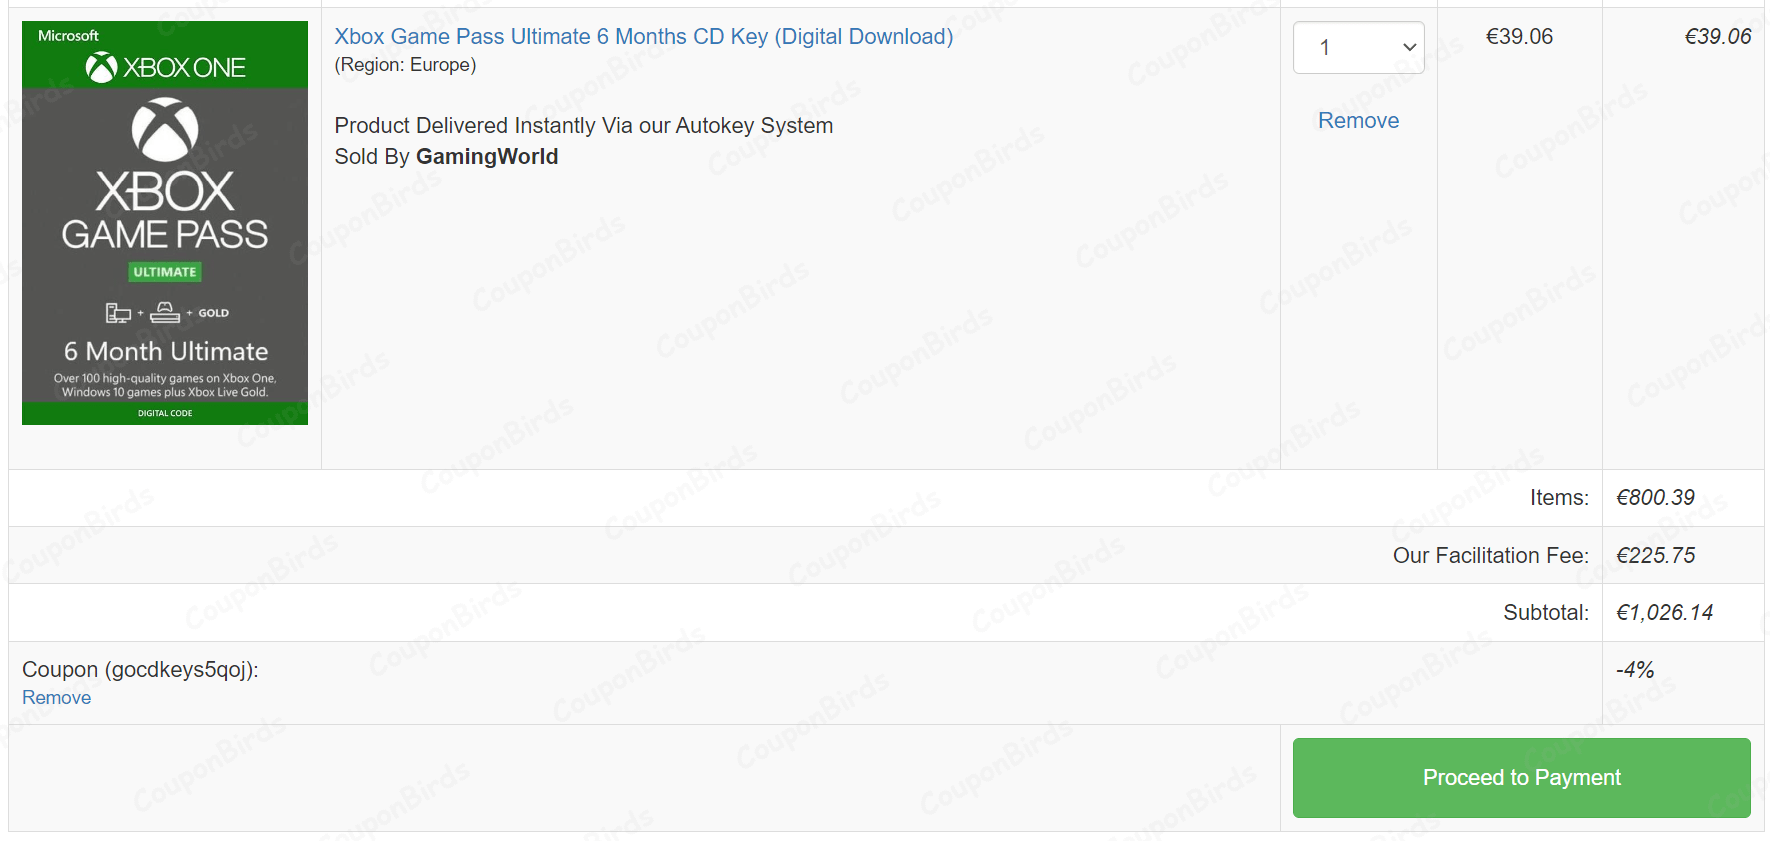1770x841 pixels.
Task: Click the PC and console icons beside GOLD
Action: (143, 313)
